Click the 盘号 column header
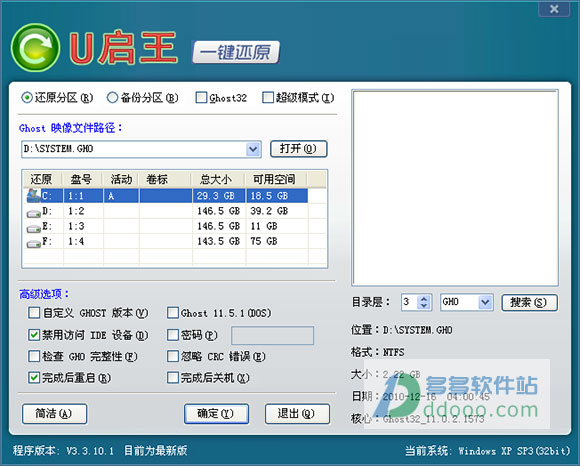Viewport: 580px width, 466px height. tap(82, 179)
